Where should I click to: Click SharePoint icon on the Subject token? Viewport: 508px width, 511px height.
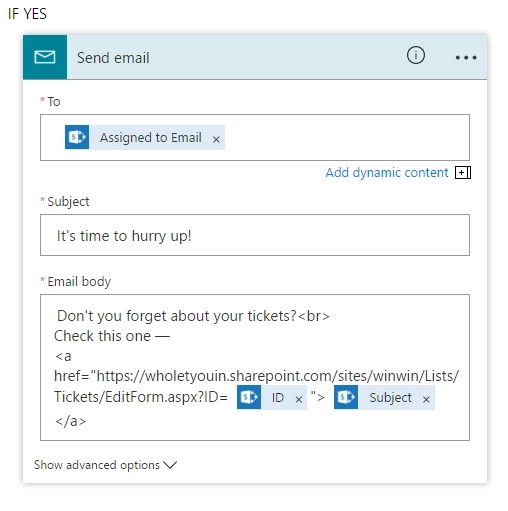[346, 397]
